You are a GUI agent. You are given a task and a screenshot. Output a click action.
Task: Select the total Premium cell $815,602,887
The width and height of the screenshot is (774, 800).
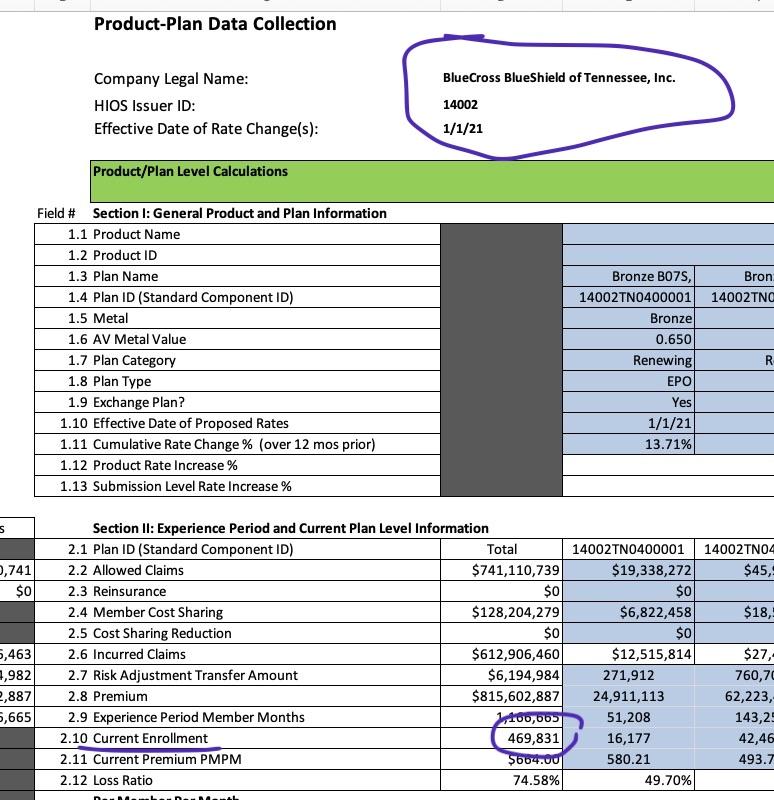515,696
